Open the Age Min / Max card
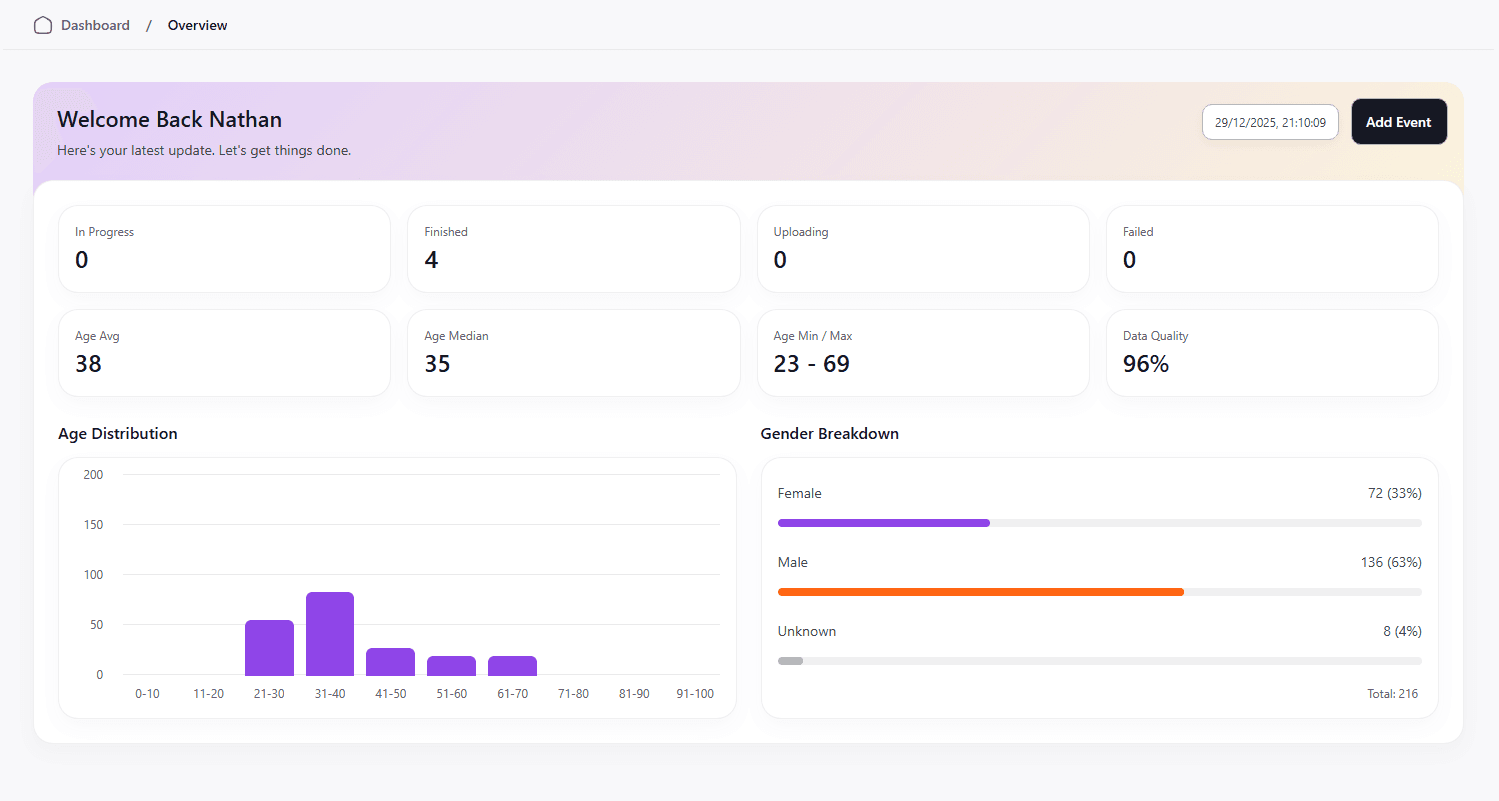Screen dimensions: 1499x801 [x=922, y=353]
